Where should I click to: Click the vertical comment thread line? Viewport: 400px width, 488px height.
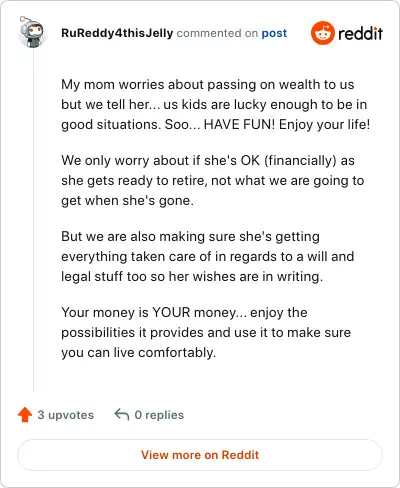click(33, 220)
